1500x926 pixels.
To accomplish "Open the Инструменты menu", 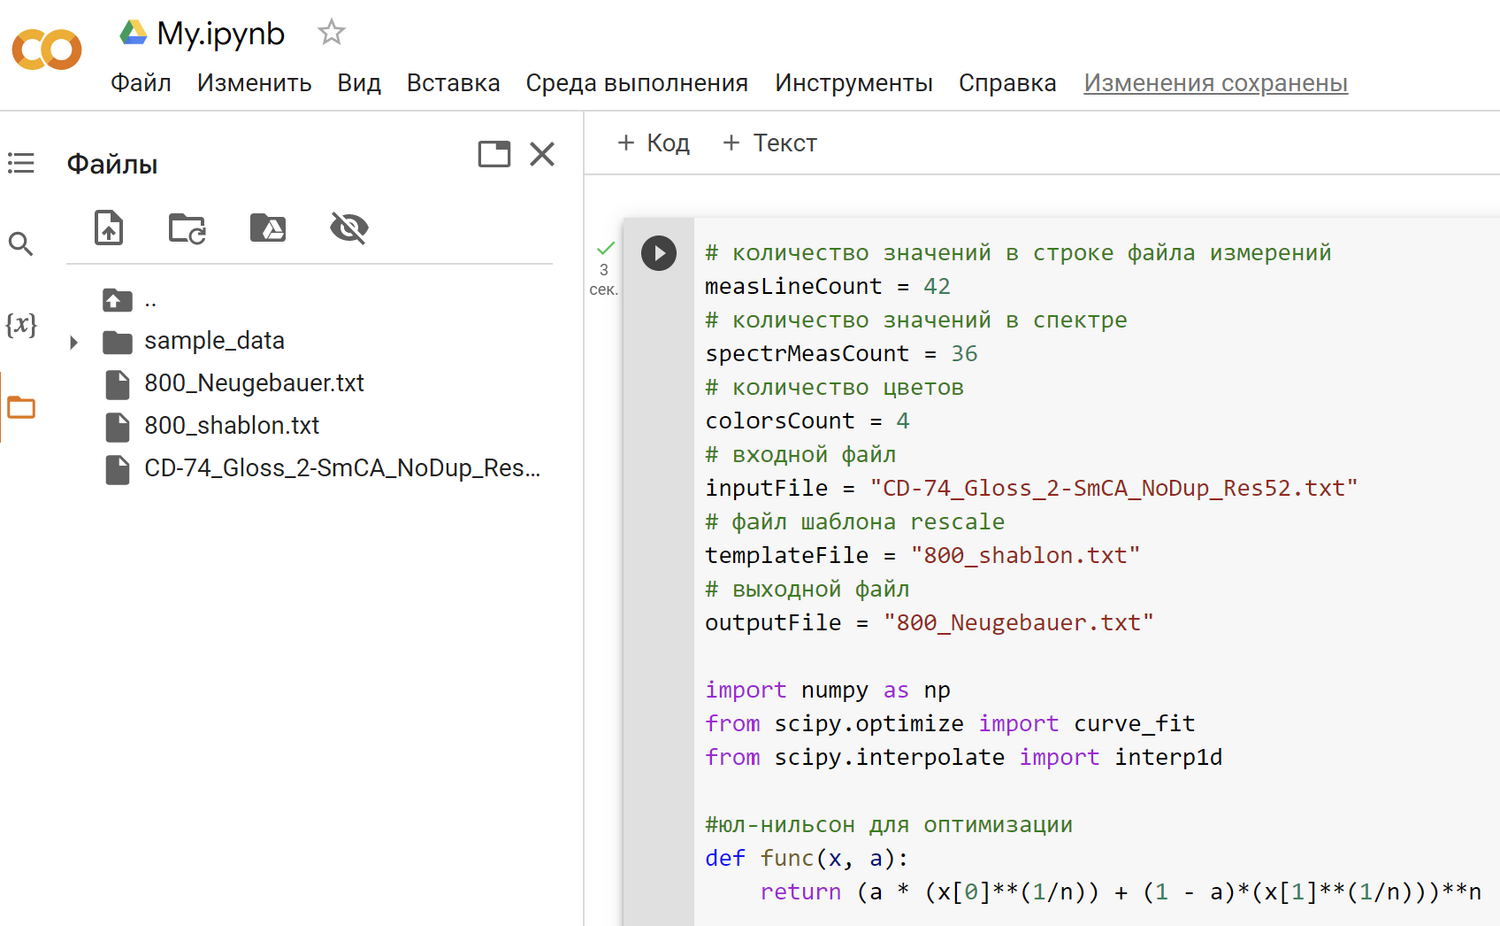I will click(853, 83).
